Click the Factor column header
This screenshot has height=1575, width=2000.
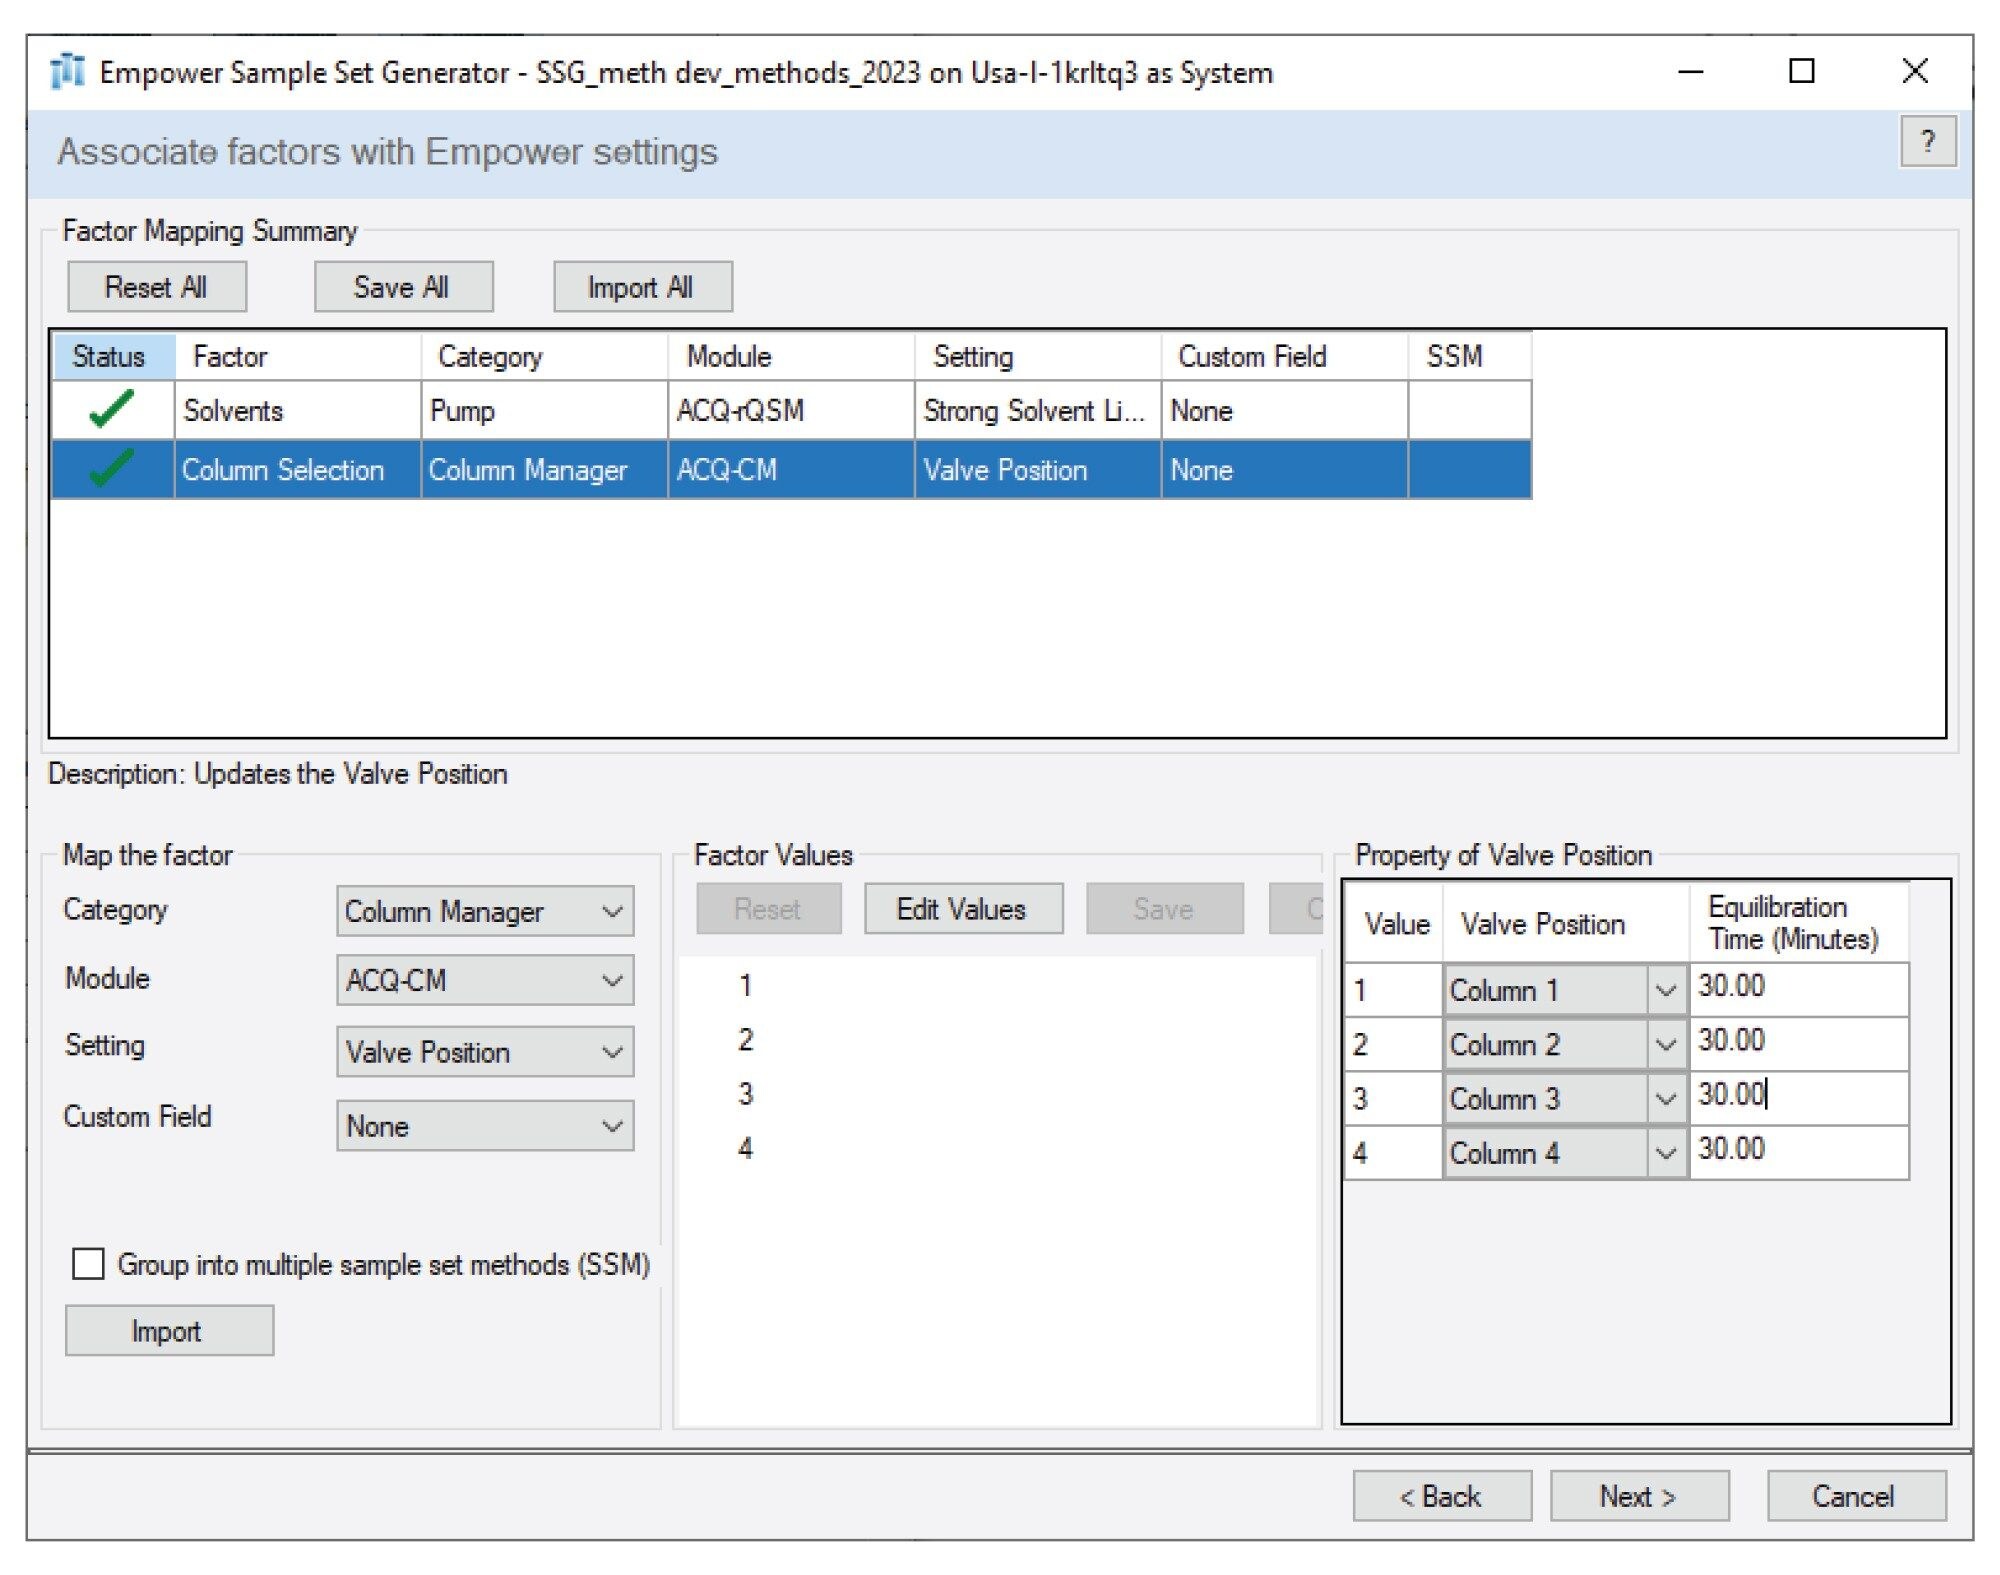click(298, 356)
